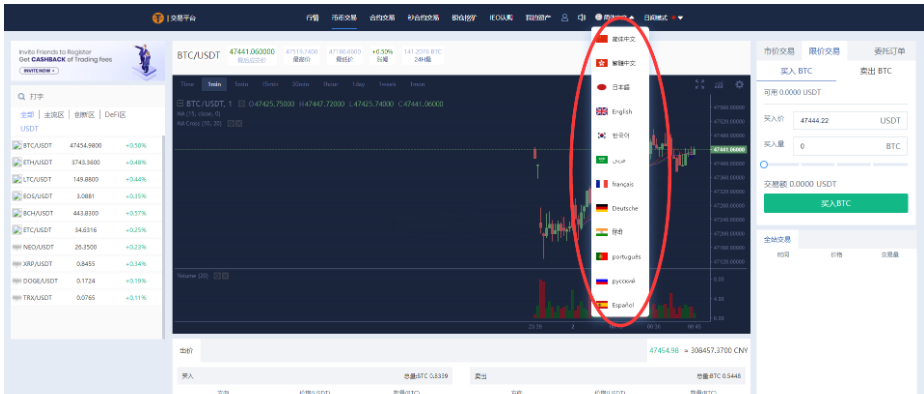Screen dimensions: 924x394
Task: Click the INVITE NOW banner button
Action: (39, 71)
